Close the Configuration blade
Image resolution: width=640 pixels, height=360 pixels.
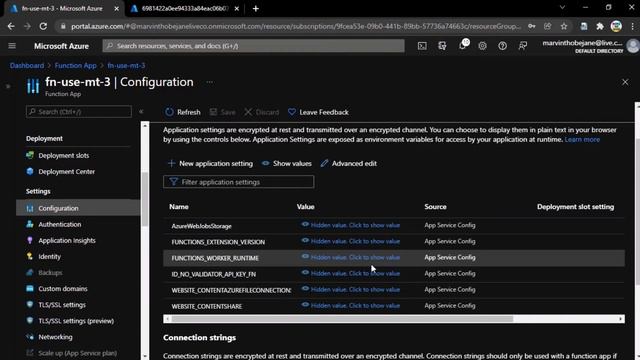[x=625, y=82]
